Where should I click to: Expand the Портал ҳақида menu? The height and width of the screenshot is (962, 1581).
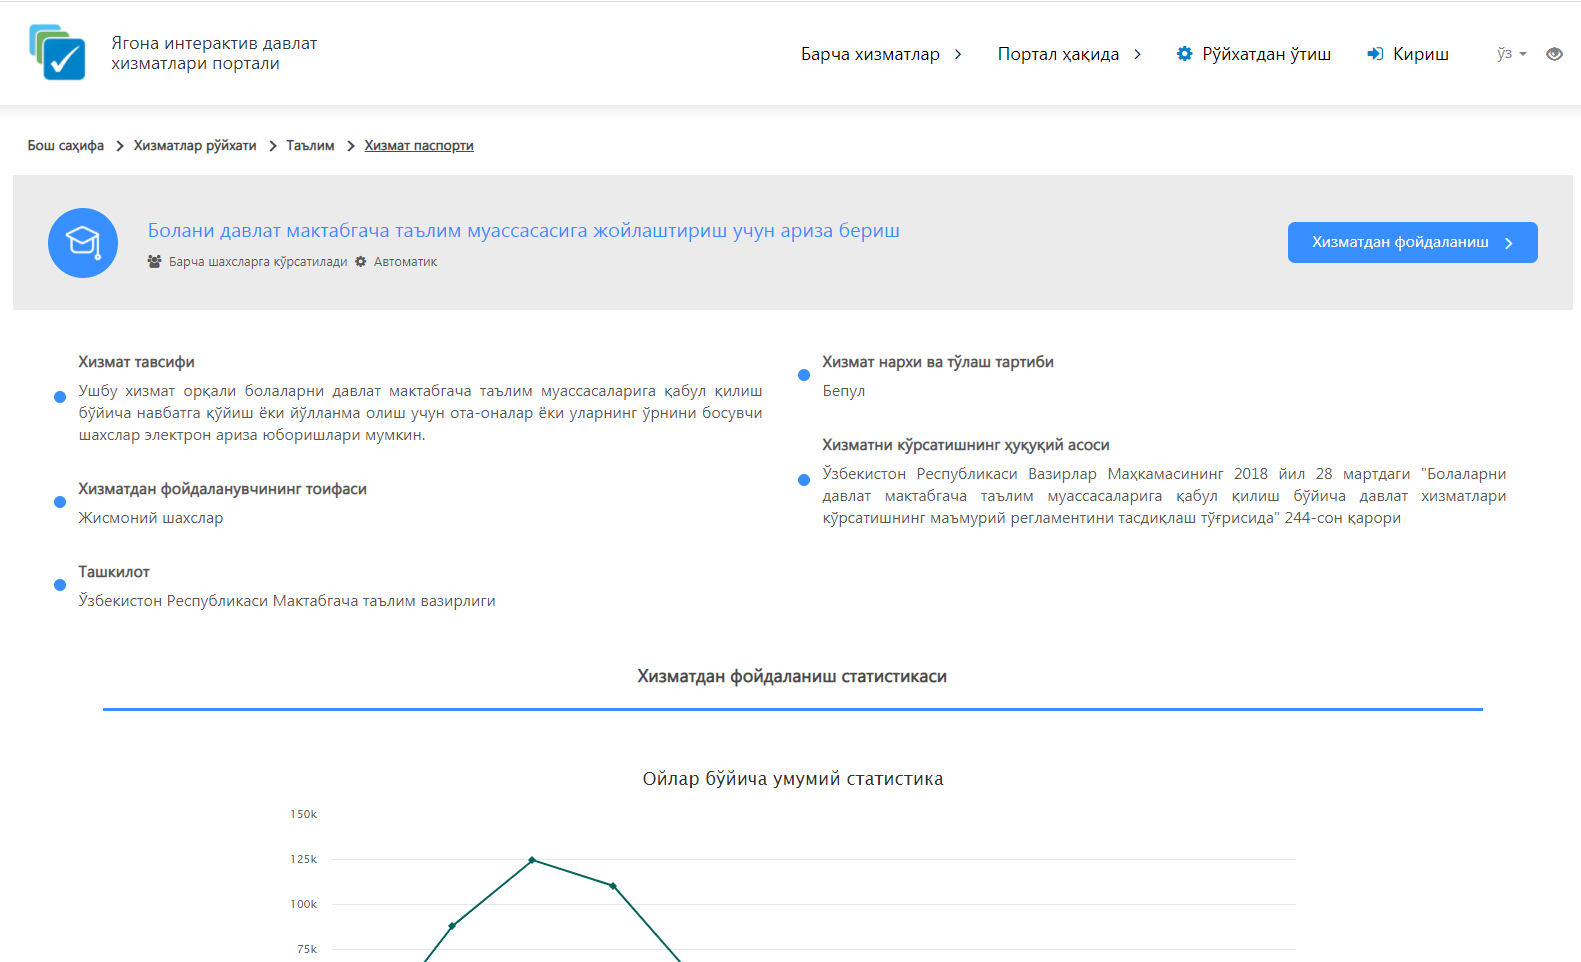click(1068, 54)
